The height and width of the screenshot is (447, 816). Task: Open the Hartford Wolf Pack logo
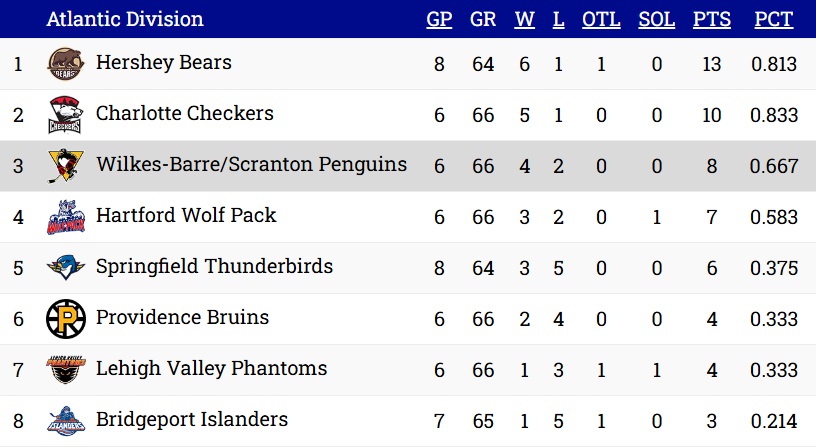66,216
